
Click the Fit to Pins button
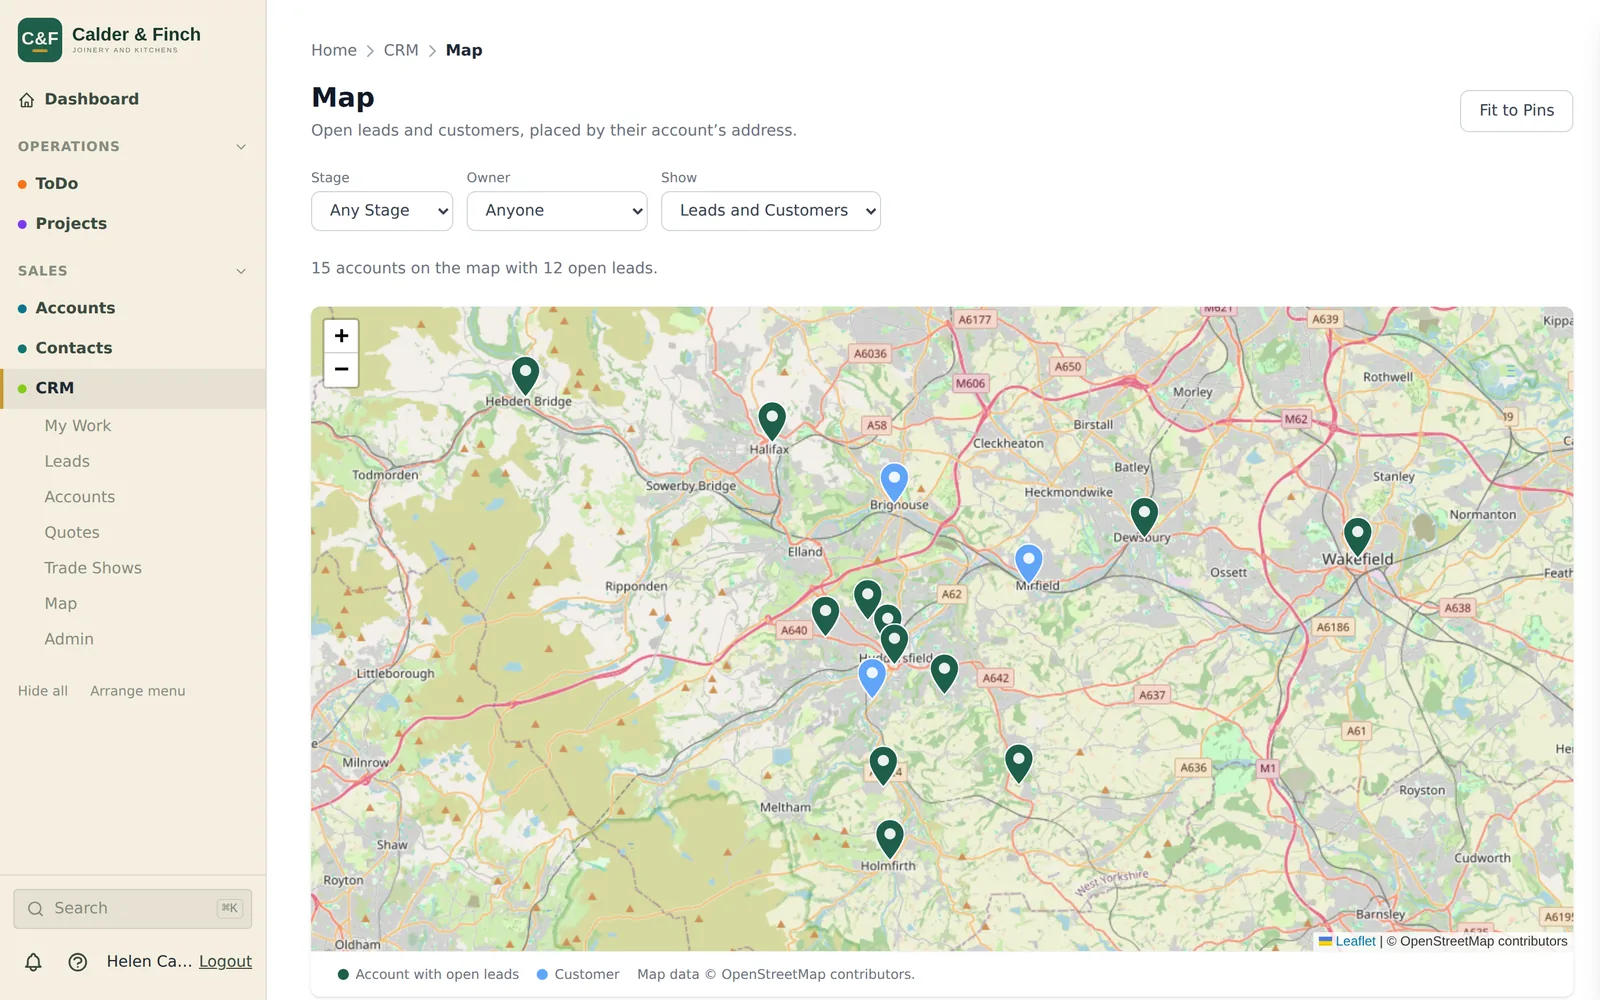click(x=1516, y=111)
